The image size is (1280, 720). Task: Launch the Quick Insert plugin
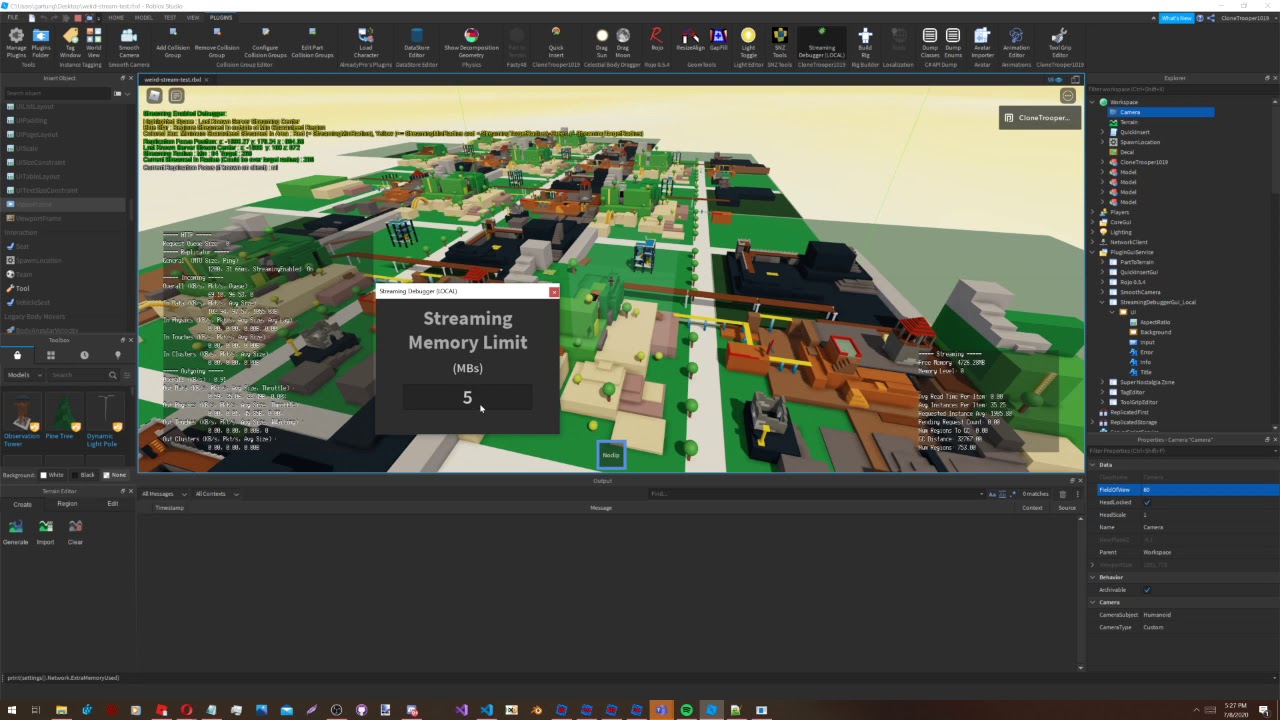click(x=556, y=42)
